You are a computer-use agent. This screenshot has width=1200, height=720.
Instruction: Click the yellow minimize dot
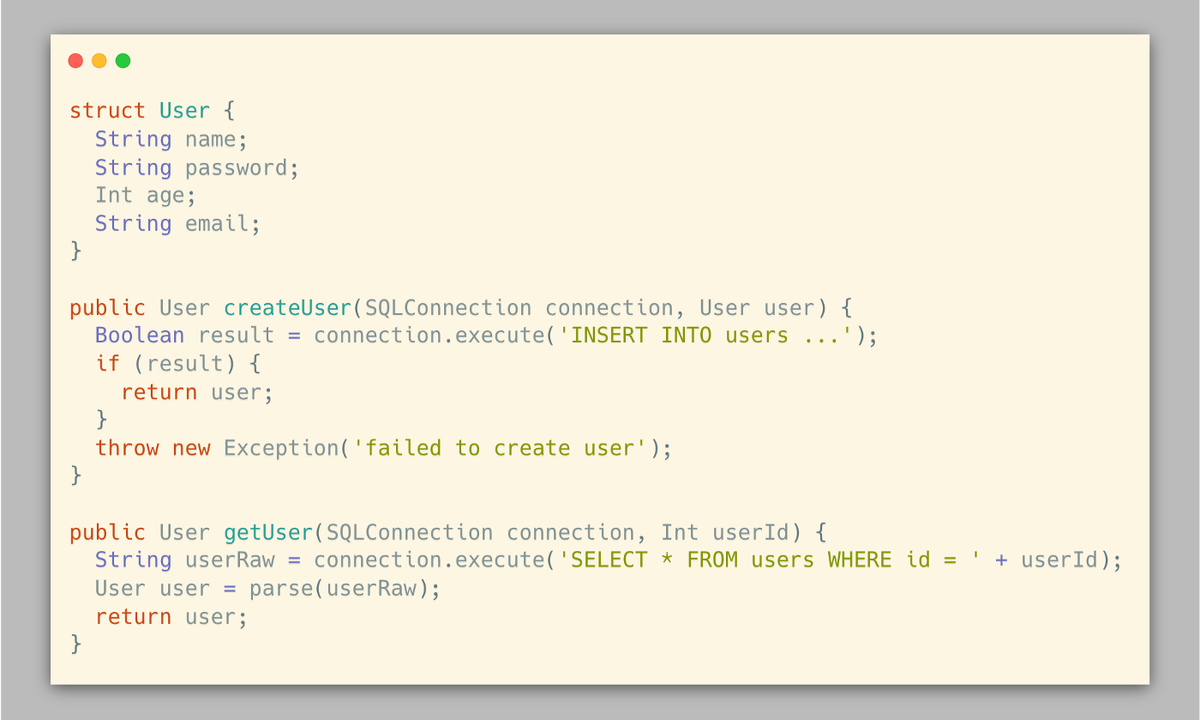tap(99, 61)
